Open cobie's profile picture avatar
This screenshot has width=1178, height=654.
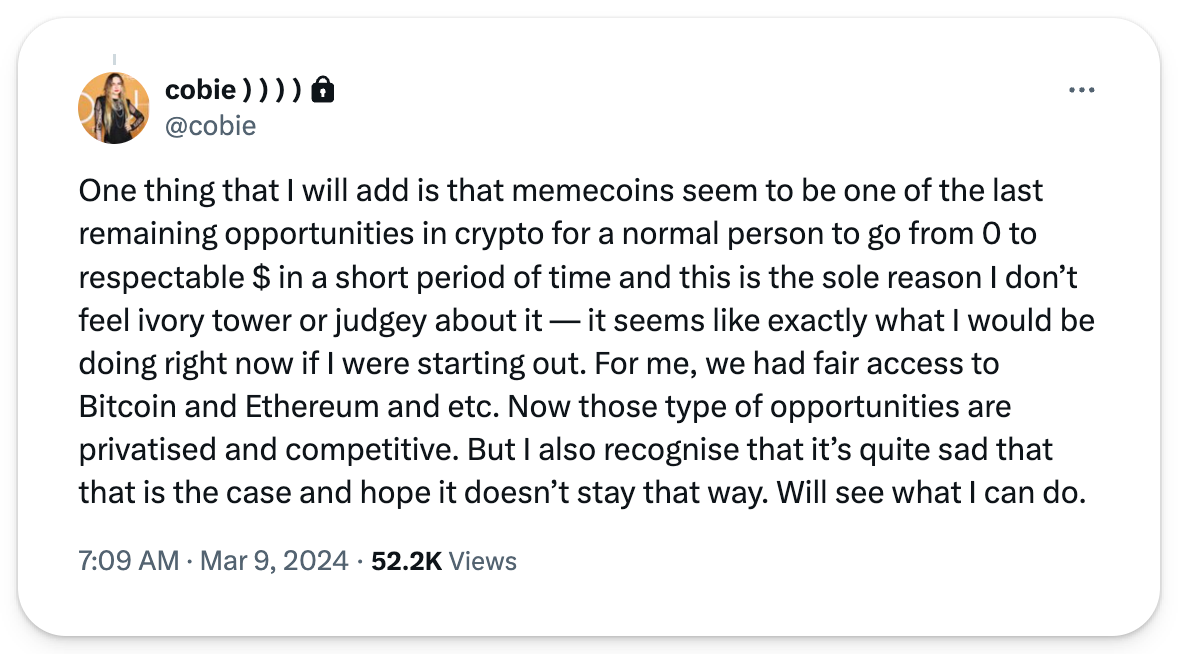pyautogui.click(x=113, y=107)
